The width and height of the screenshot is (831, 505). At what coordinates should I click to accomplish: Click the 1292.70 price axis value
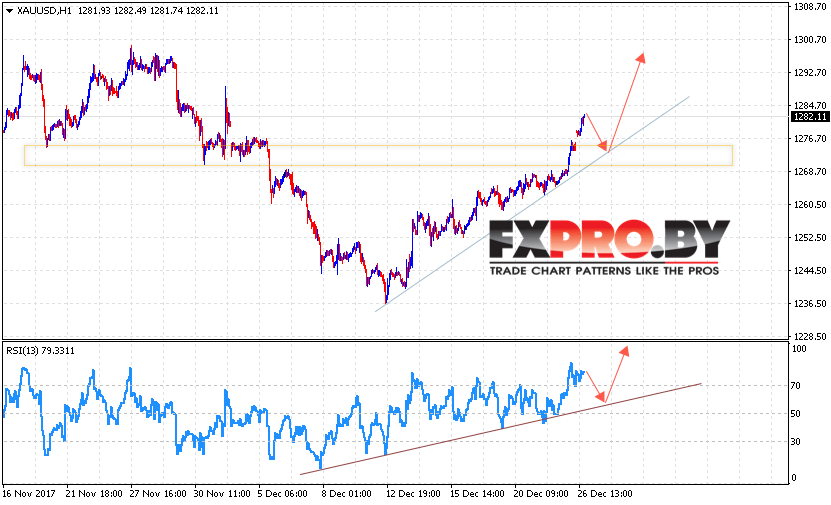coord(810,73)
